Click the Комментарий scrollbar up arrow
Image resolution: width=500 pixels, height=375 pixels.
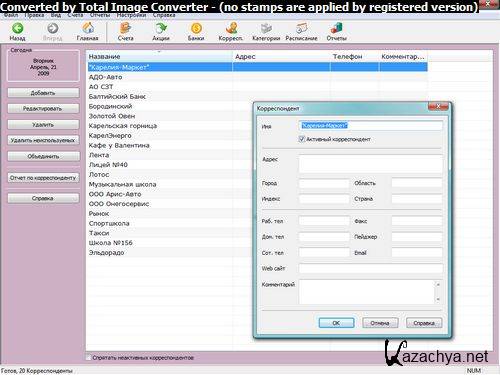(x=438, y=284)
